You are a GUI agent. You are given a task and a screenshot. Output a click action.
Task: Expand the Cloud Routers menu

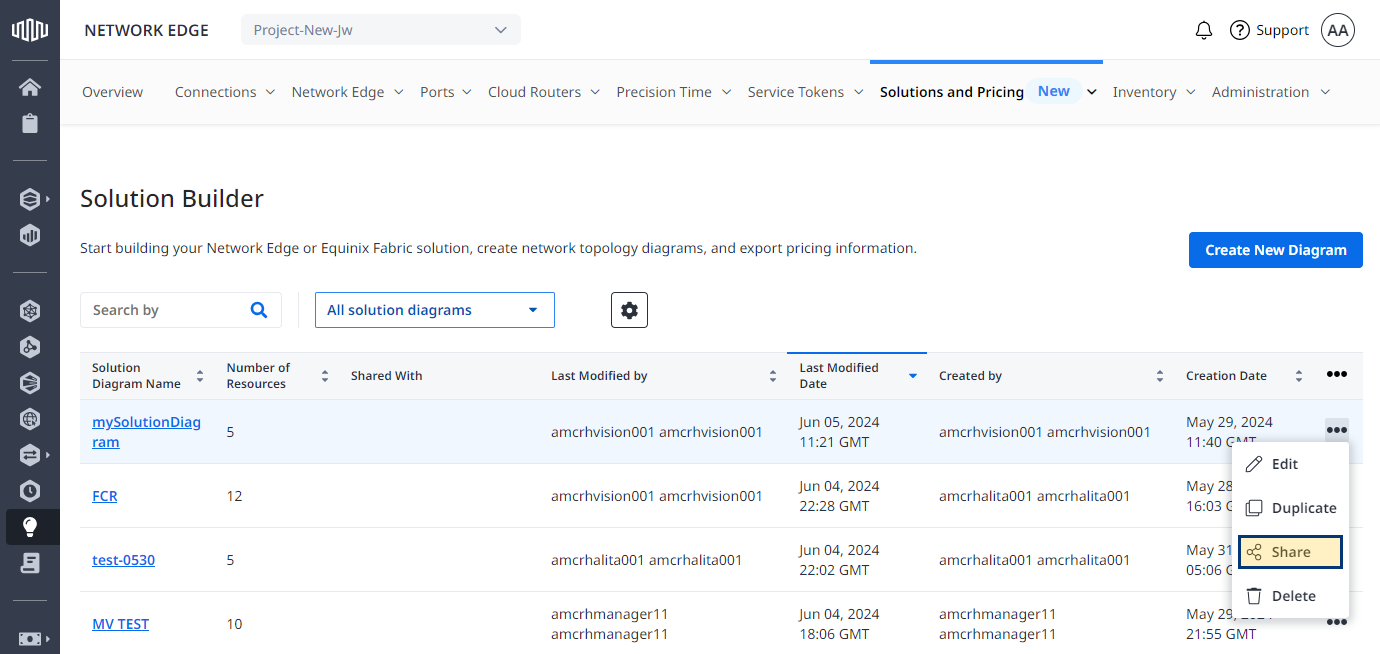(544, 92)
